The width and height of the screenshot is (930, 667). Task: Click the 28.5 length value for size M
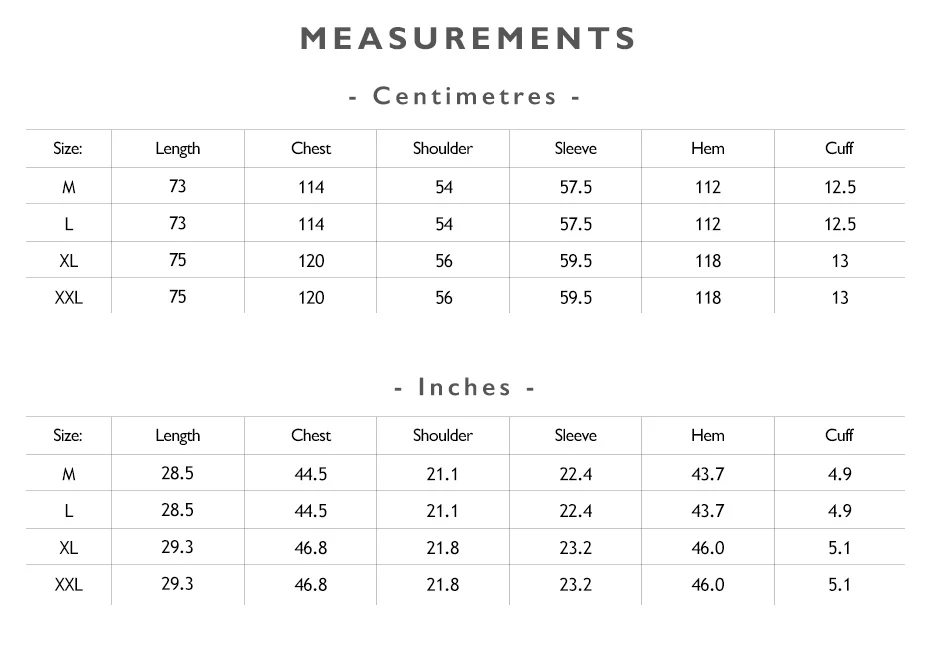(x=177, y=473)
